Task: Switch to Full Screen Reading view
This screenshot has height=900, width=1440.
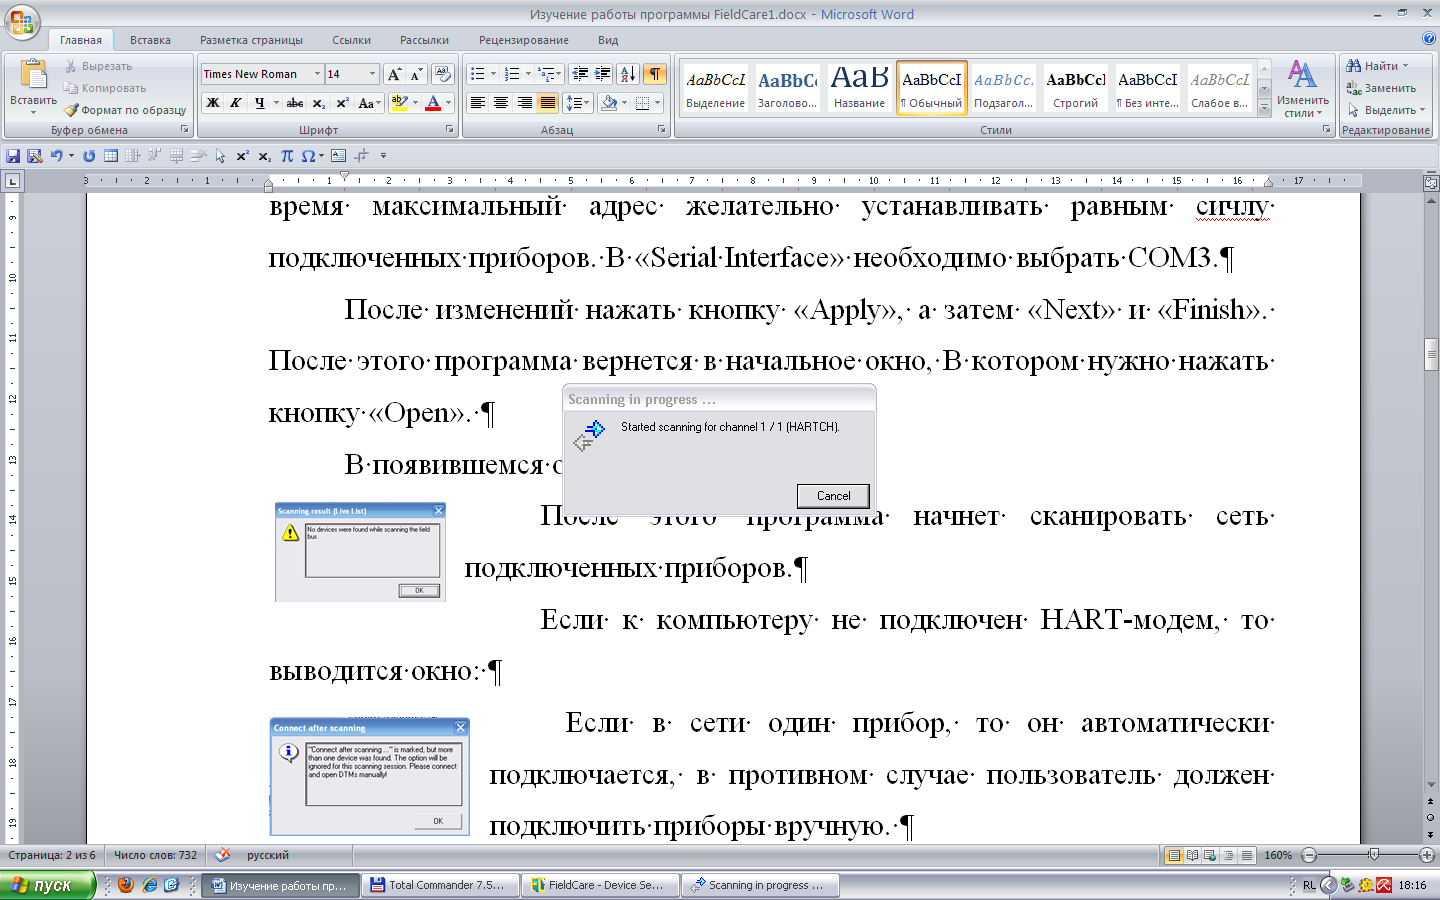Action: (x=1192, y=856)
